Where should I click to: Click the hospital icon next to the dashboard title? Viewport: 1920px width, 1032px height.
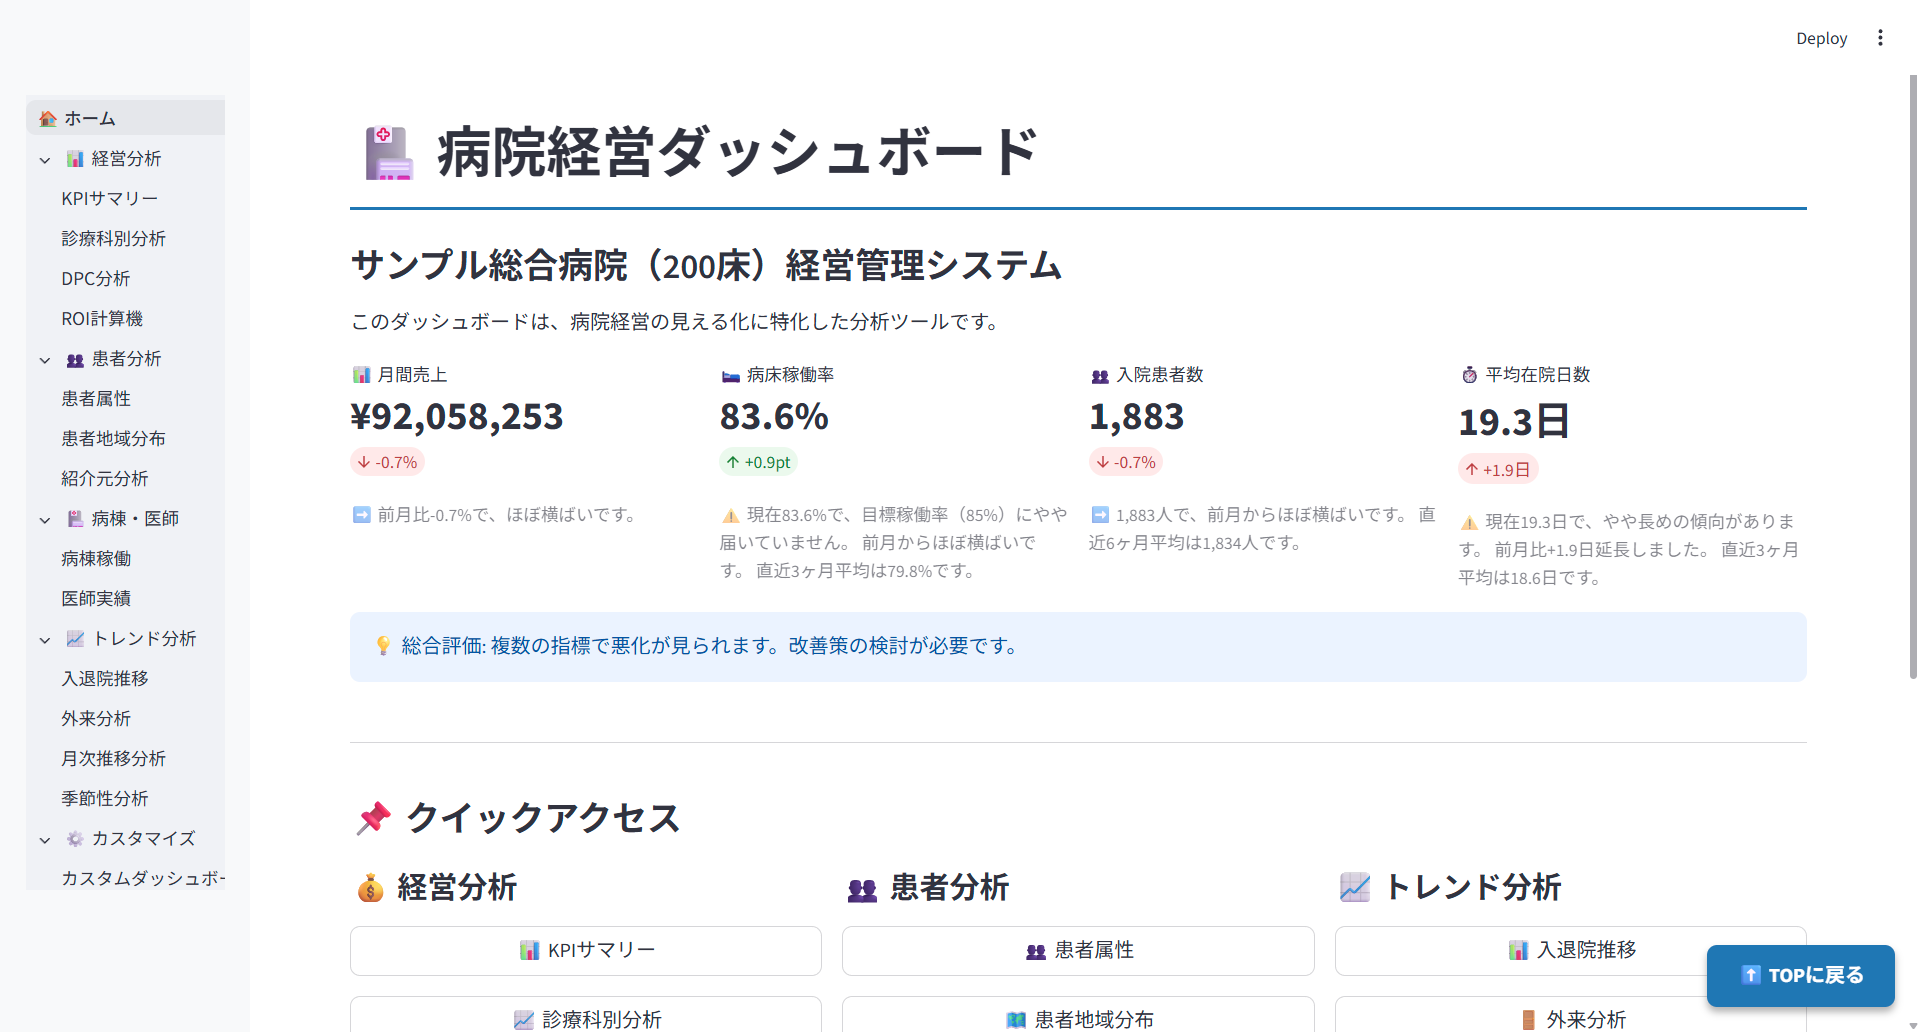pyautogui.click(x=389, y=152)
